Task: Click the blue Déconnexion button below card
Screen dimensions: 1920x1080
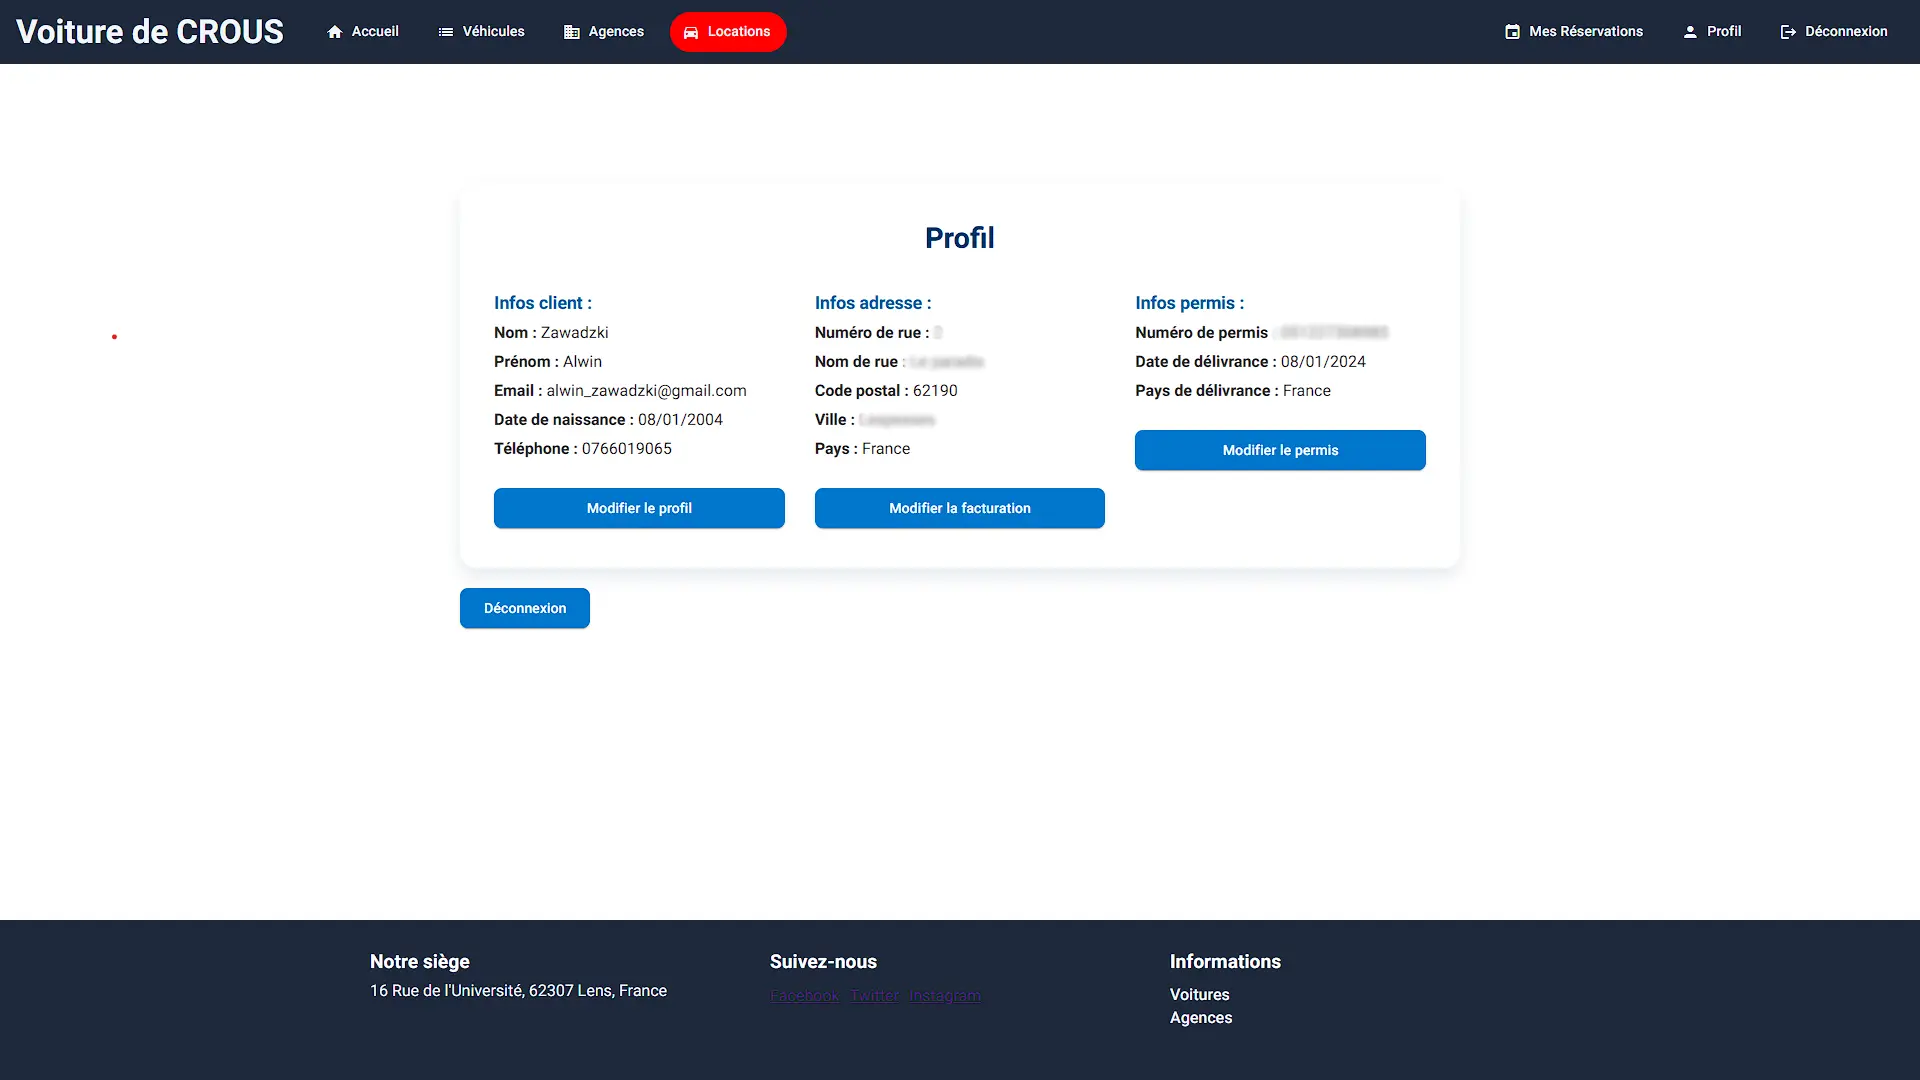Action: pos(525,608)
